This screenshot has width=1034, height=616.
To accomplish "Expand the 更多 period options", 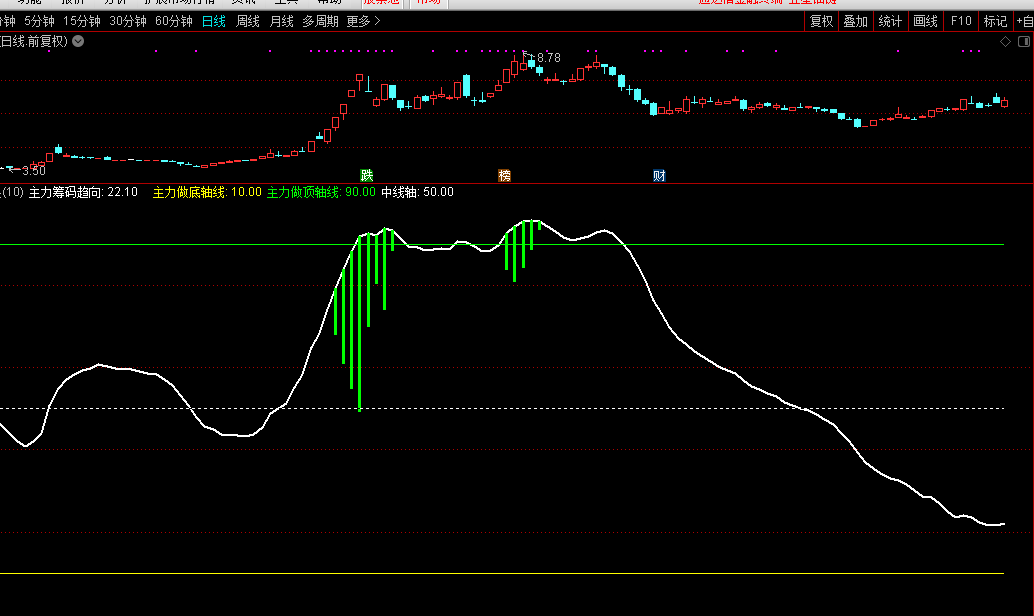I will (364, 21).
